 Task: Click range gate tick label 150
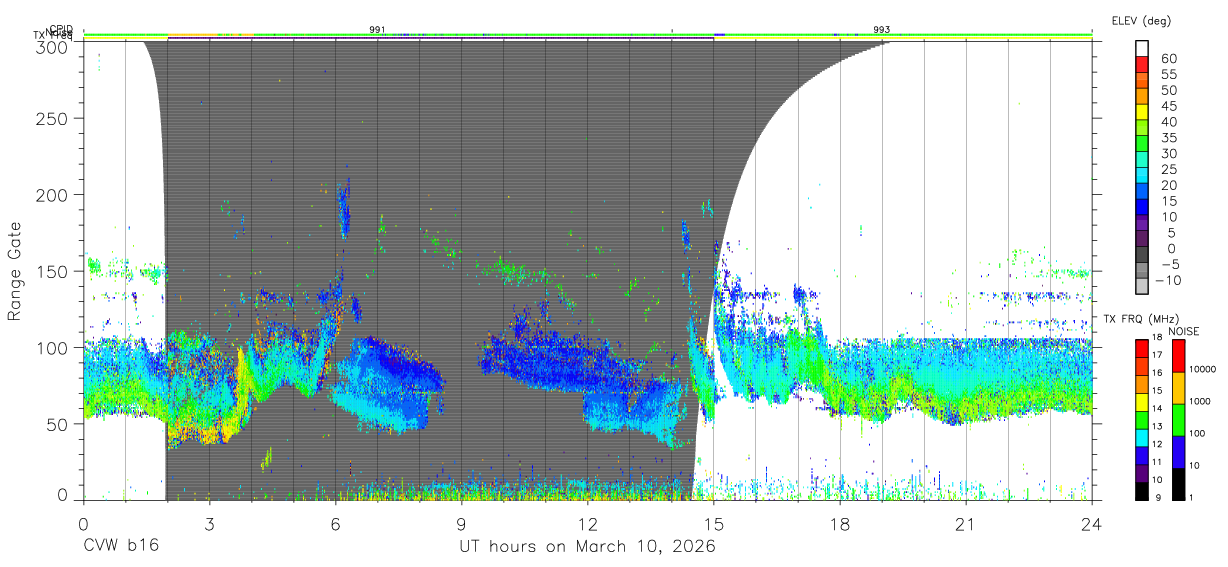[51, 271]
